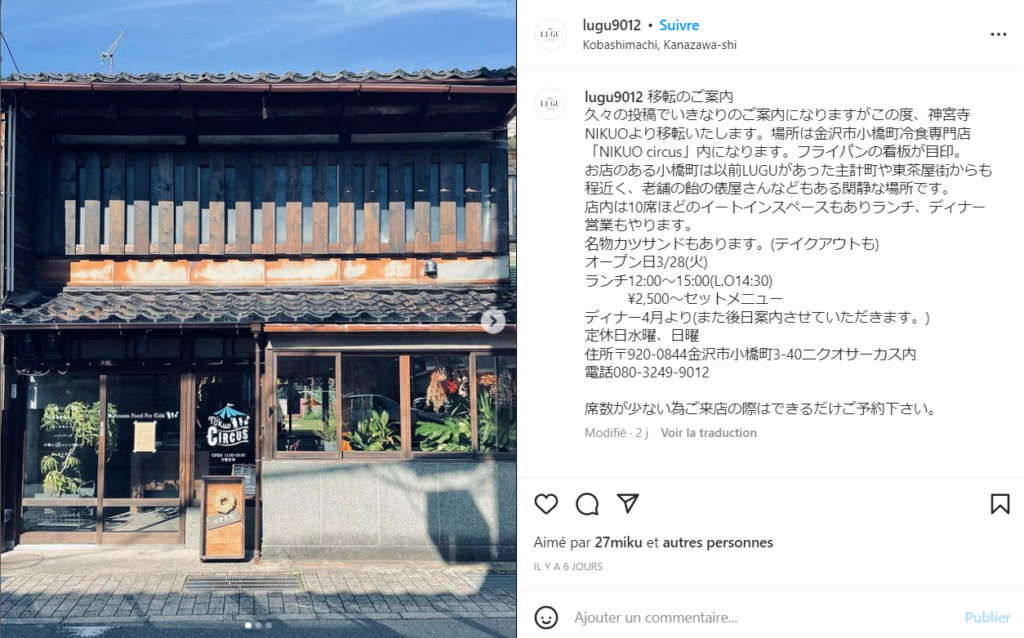1024x638 pixels.
Task: Select second carousel dot indicator
Action: [259, 625]
